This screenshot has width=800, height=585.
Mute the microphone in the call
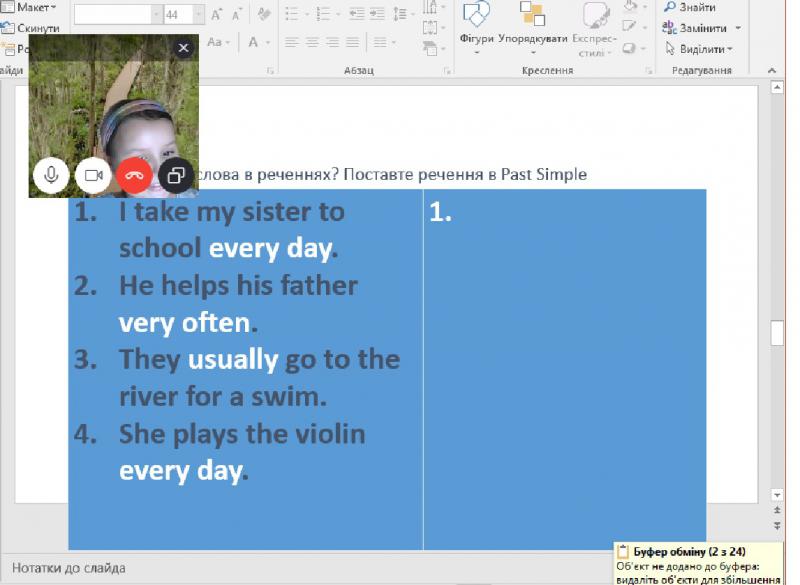51,175
